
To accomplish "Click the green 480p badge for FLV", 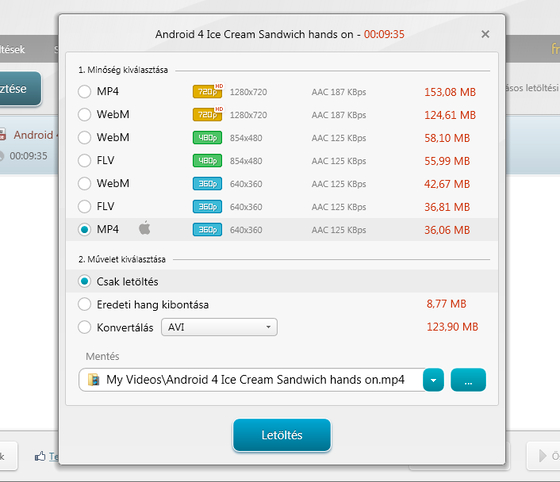I will click(207, 161).
